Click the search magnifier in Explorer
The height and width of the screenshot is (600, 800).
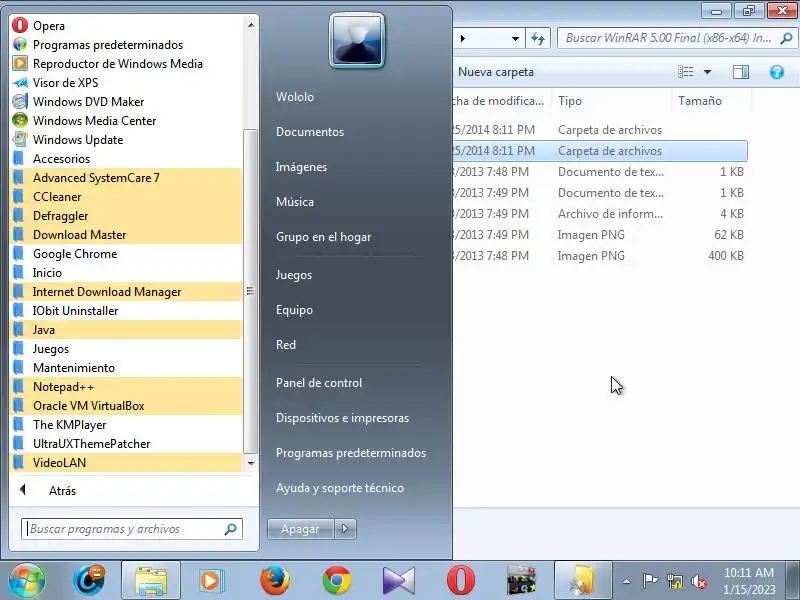click(786, 38)
